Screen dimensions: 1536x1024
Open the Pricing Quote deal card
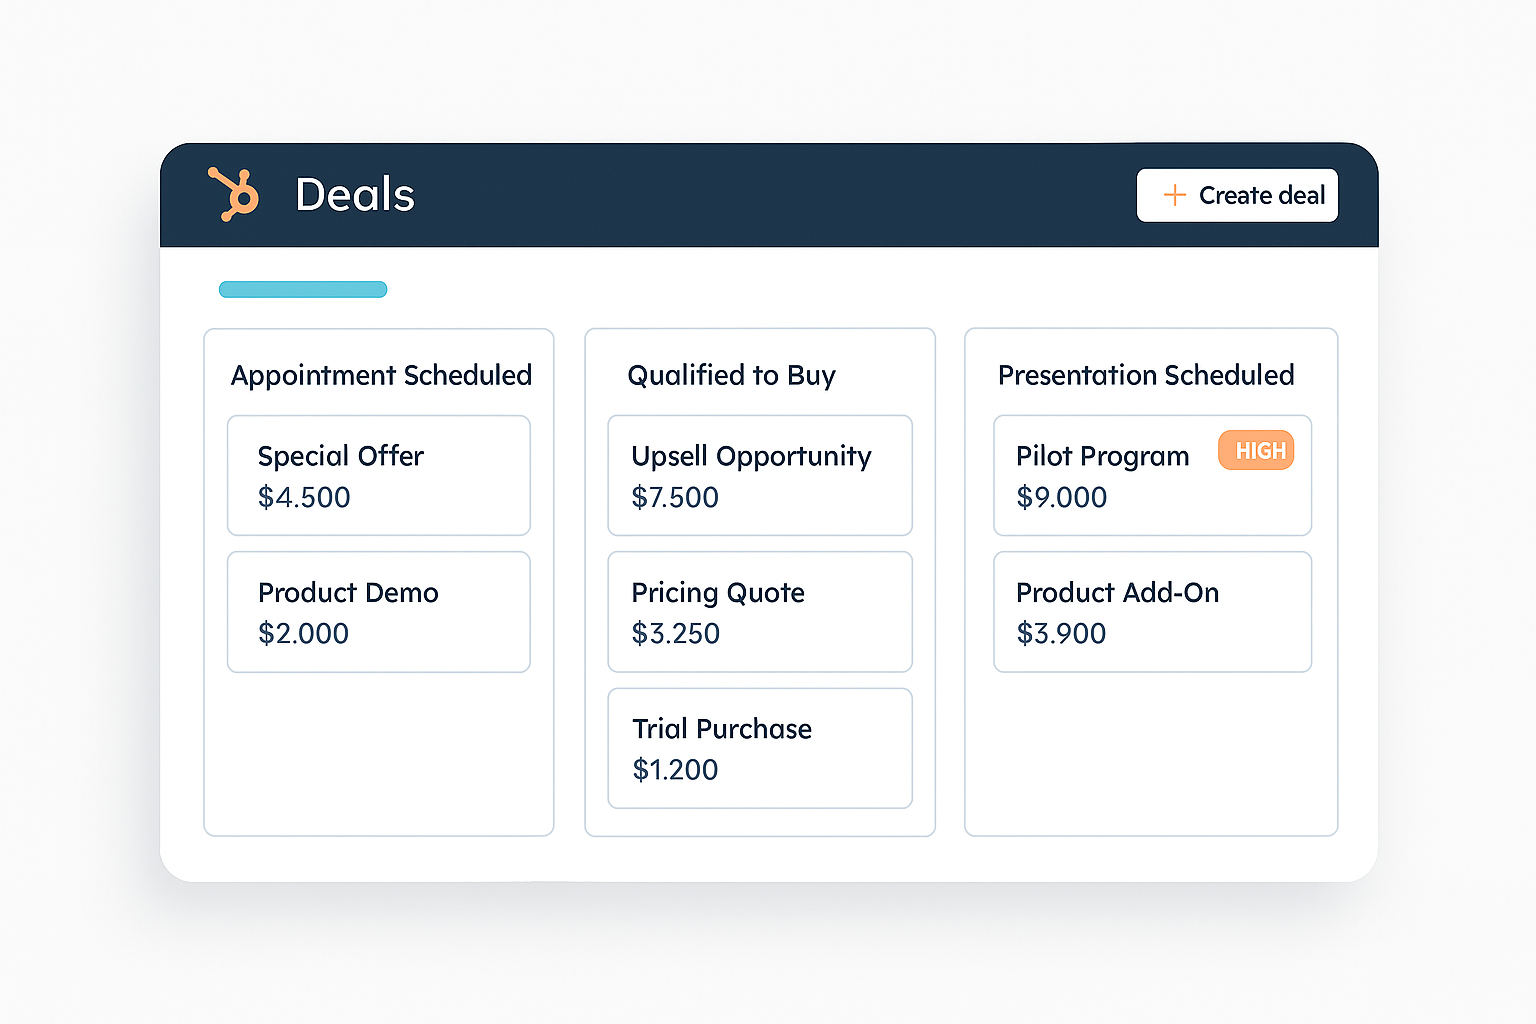pyautogui.click(x=760, y=612)
